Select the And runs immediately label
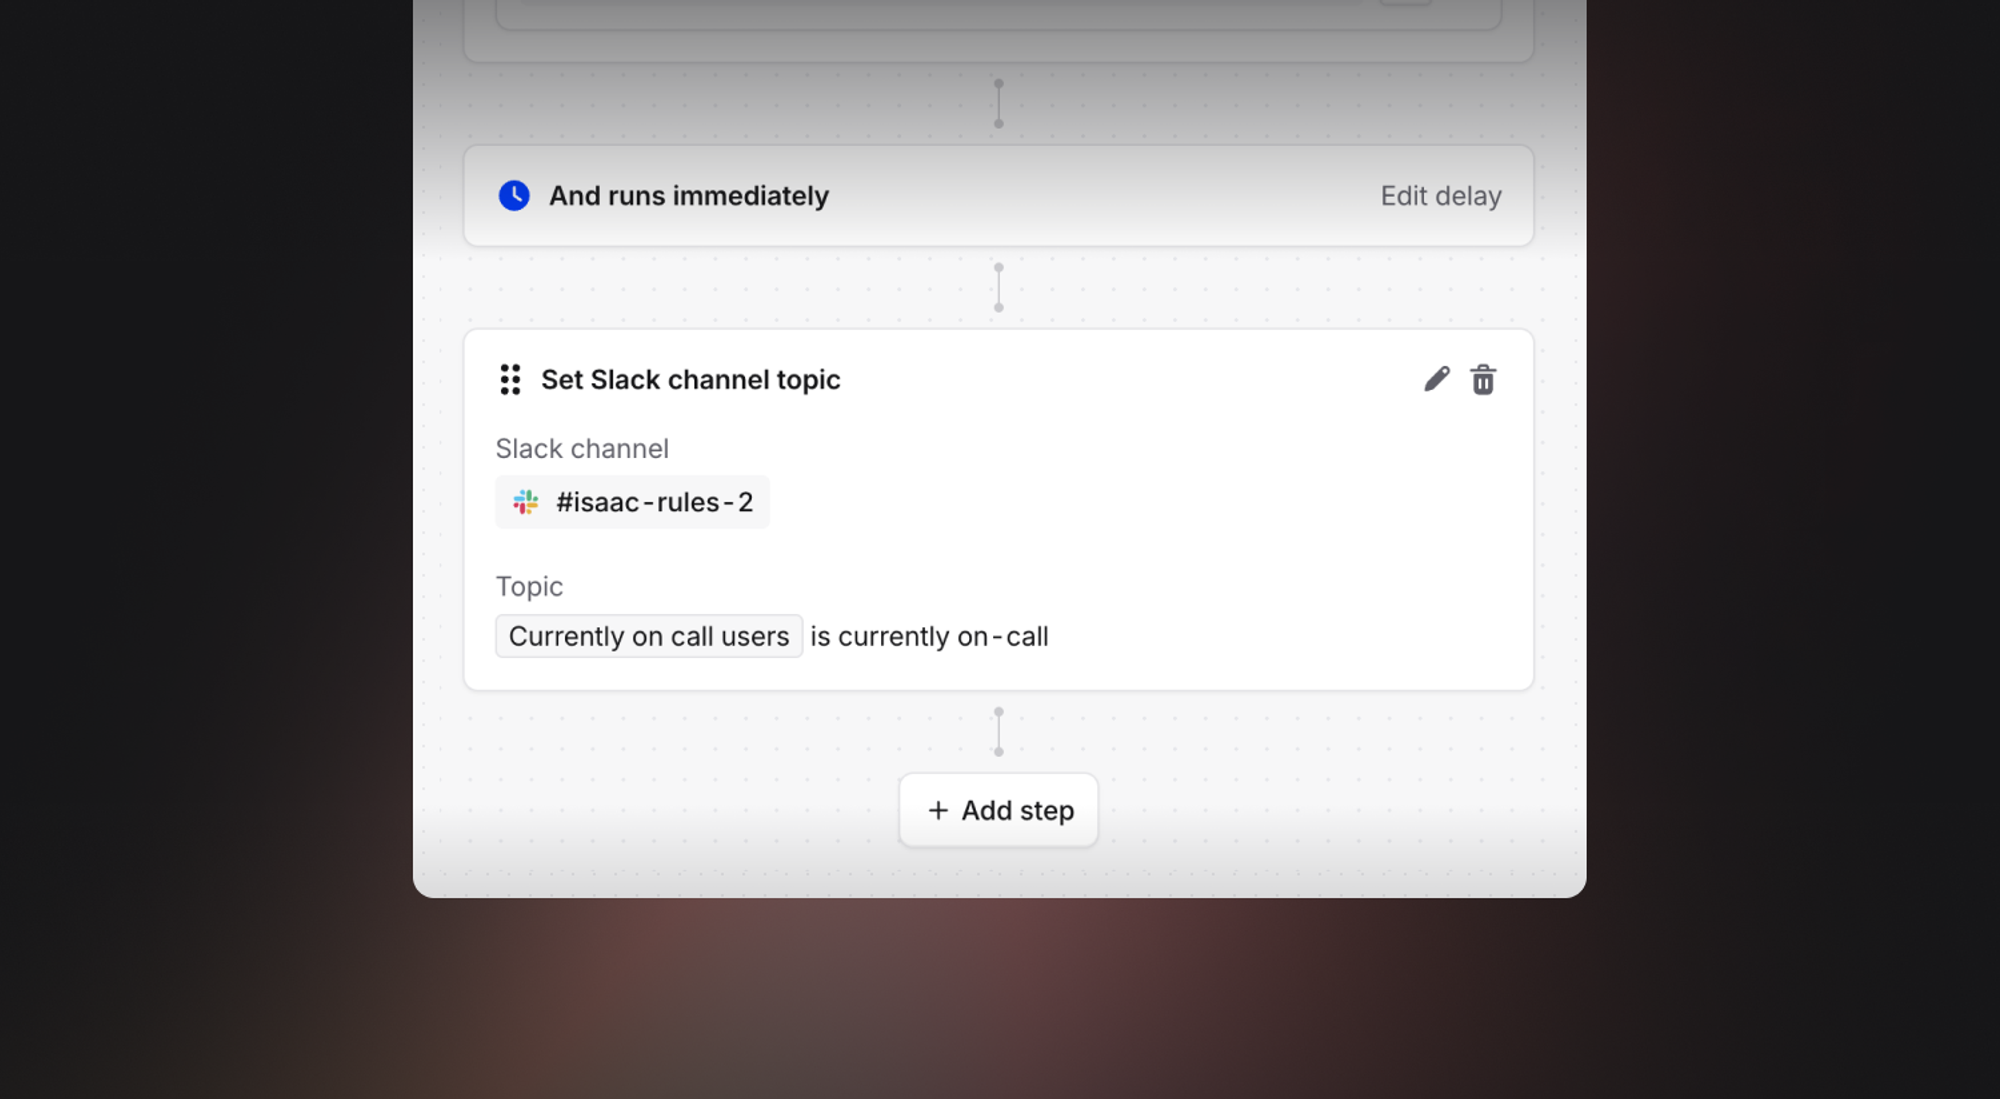Screen dimensions: 2000x1099 point(689,196)
